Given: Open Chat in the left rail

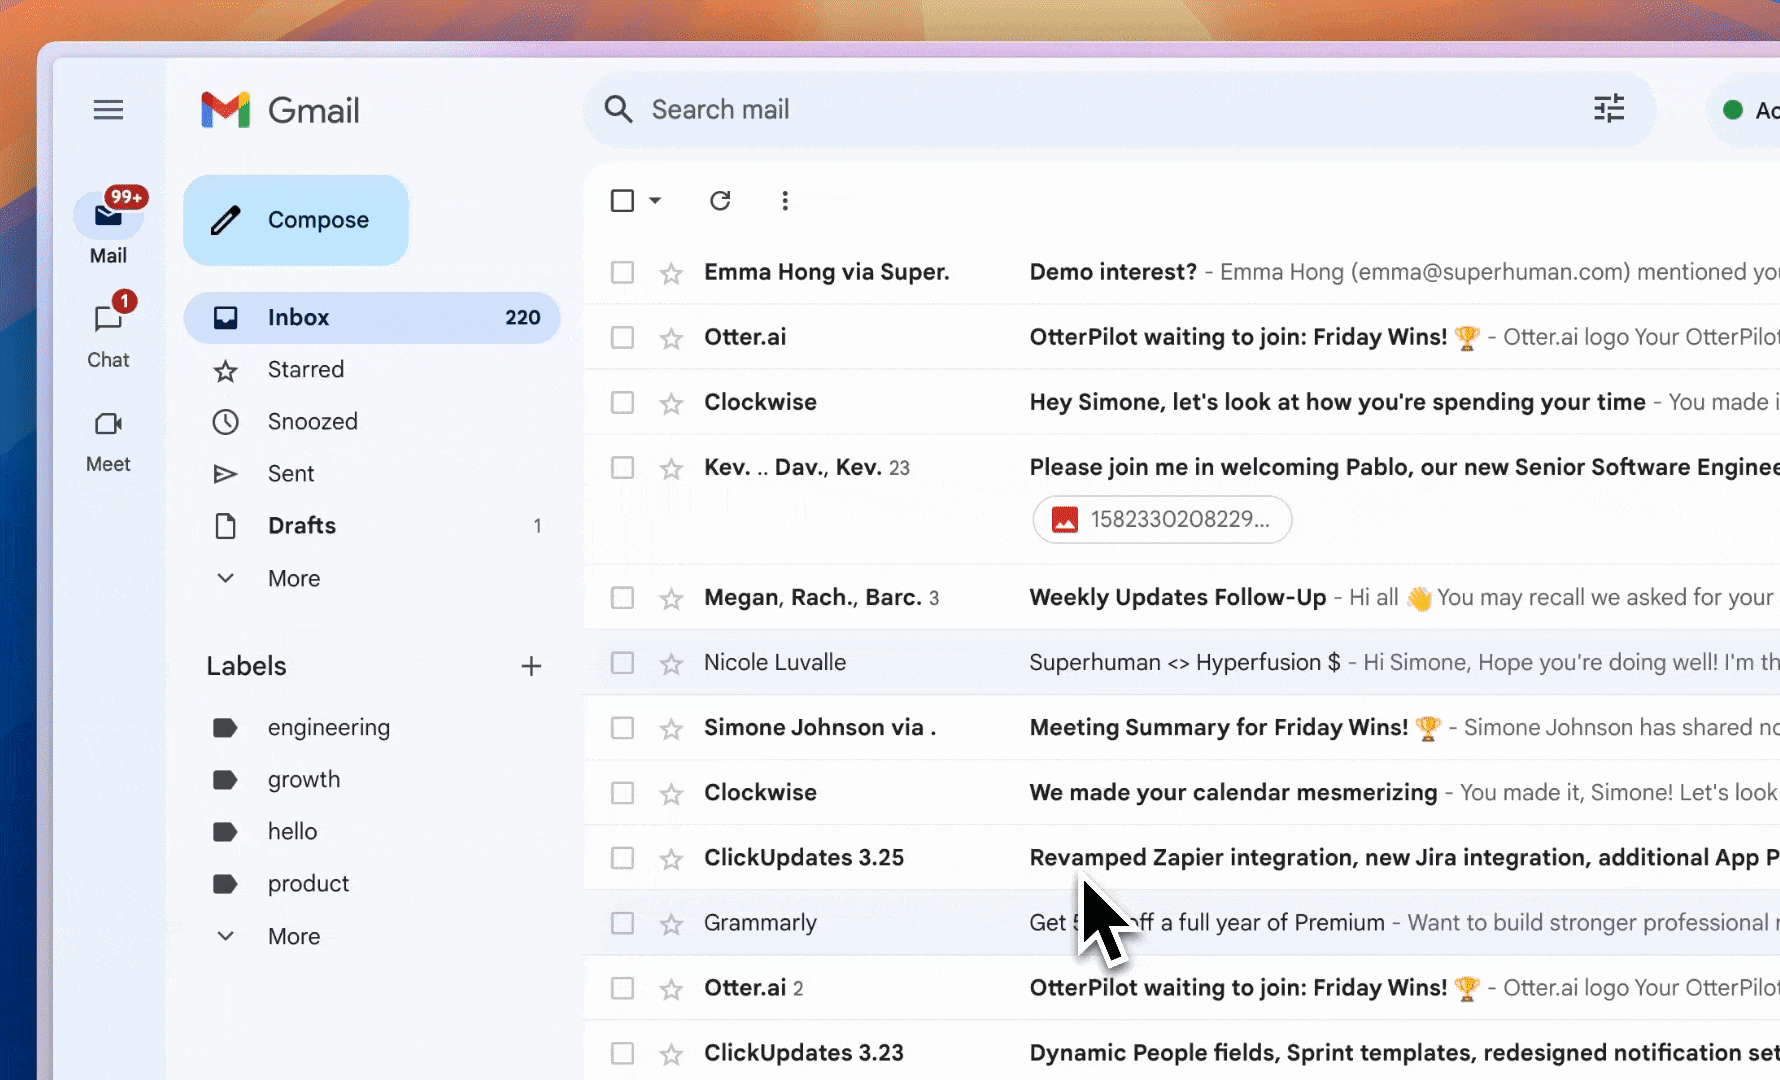Looking at the screenshot, I should (108, 332).
